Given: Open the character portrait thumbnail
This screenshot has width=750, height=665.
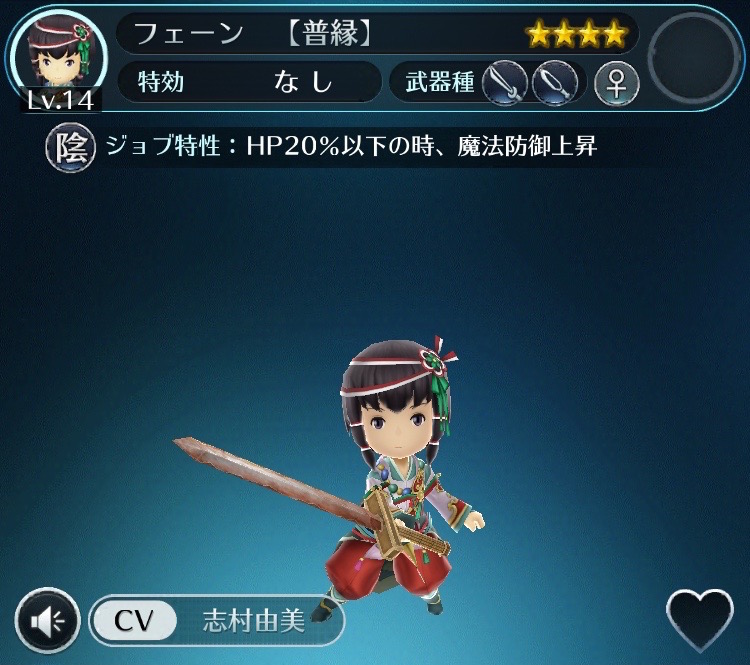Looking at the screenshot, I should click(x=59, y=56).
